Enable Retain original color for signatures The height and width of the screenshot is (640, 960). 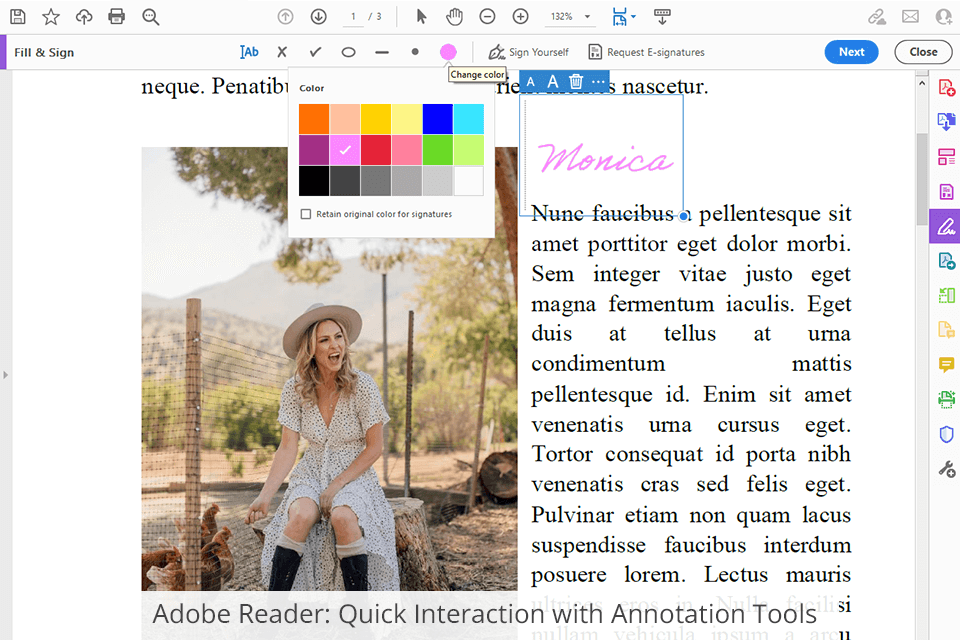coord(306,214)
